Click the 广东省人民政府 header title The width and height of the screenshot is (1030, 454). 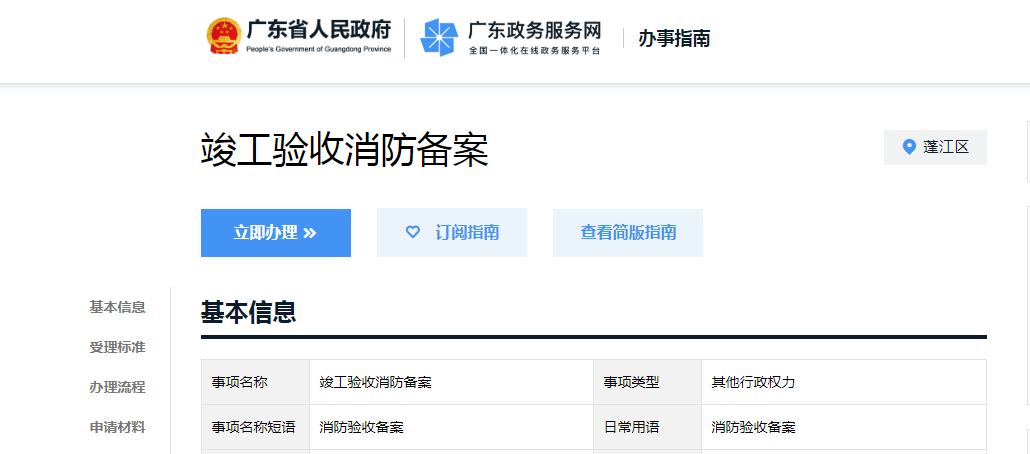[319, 30]
